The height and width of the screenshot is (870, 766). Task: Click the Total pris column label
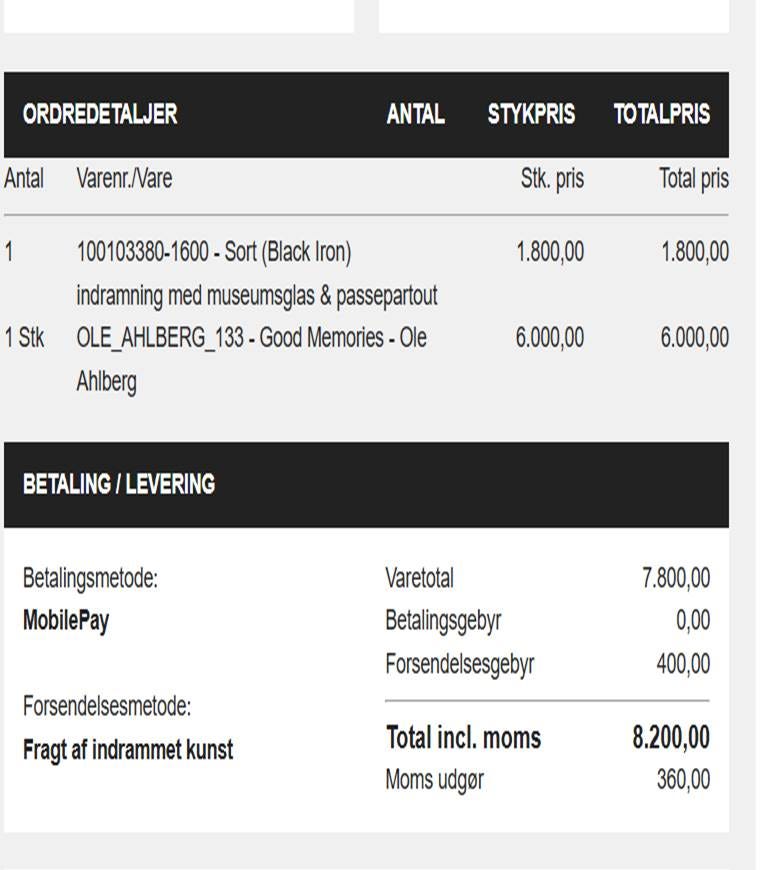coord(694,179)
